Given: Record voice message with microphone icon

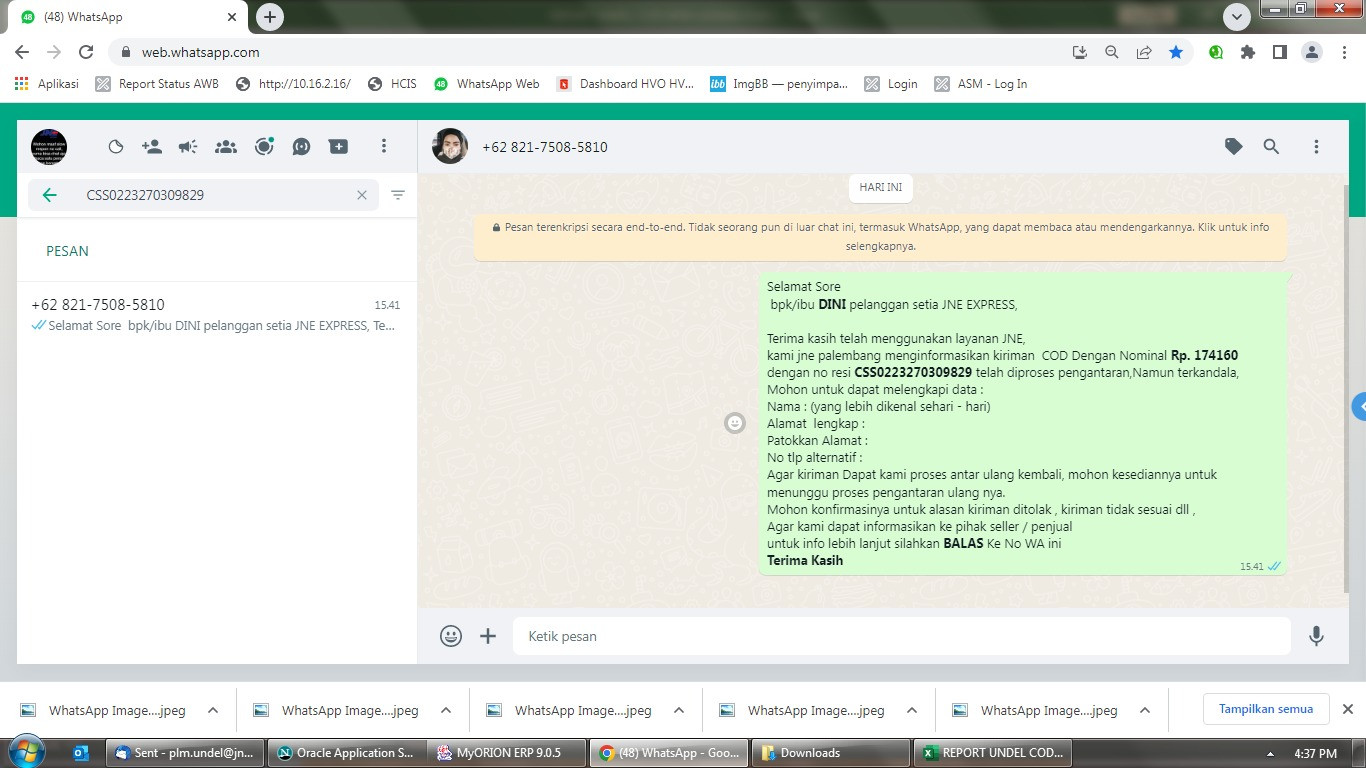Looking at the screenshot, I should (x=1316, y=636).
